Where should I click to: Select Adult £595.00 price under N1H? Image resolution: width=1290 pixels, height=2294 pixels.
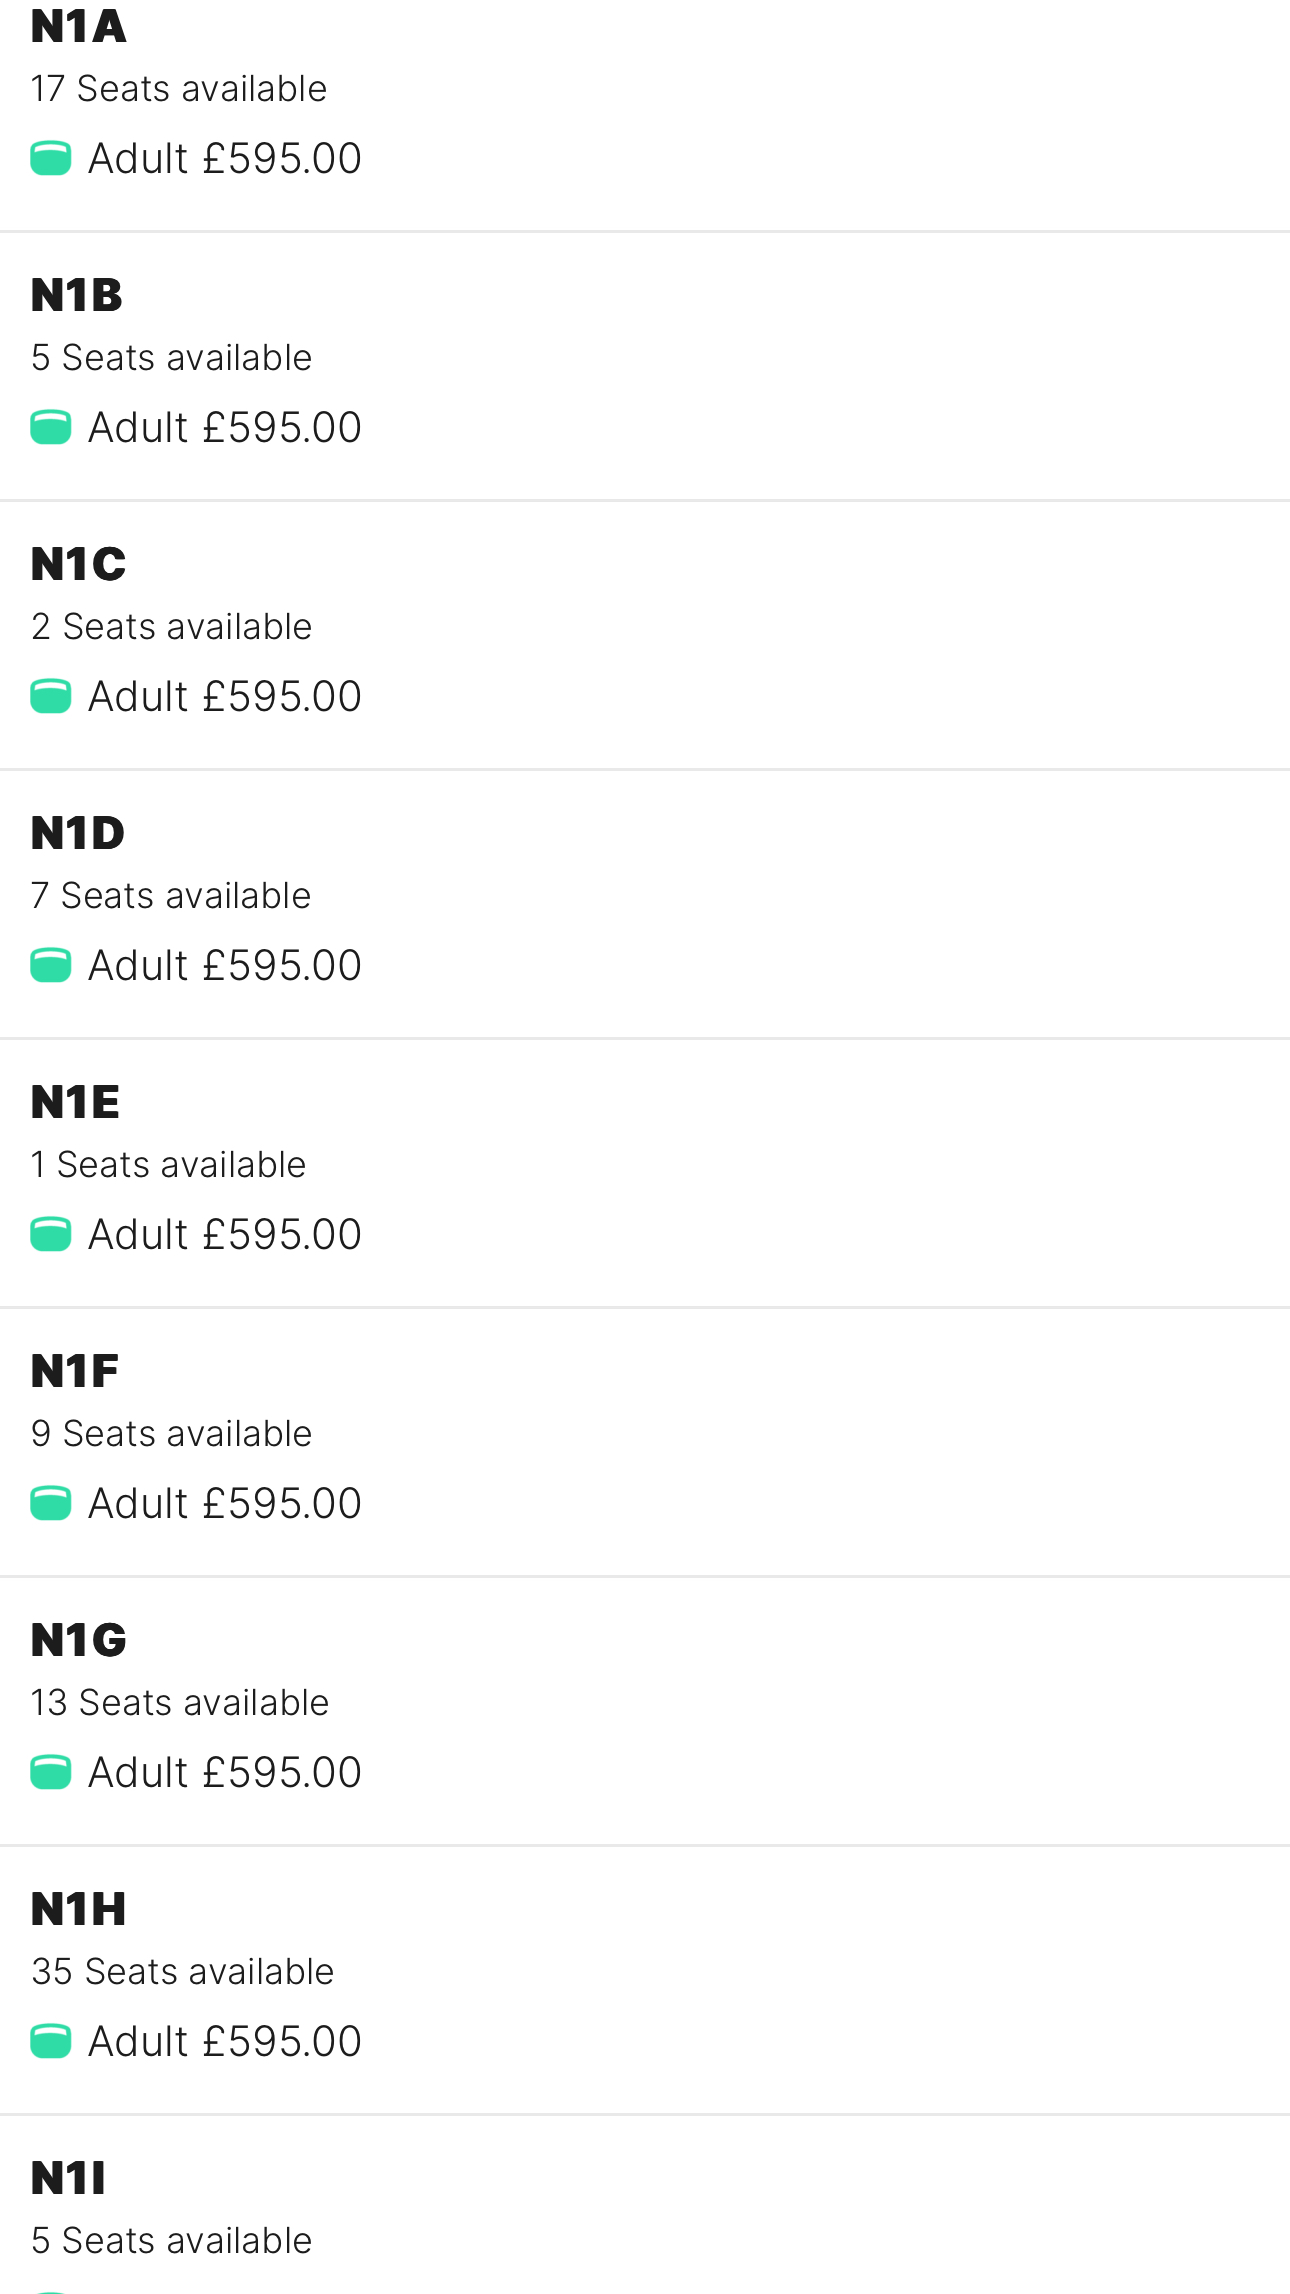pyautogui.click(x=225, y=2041)
